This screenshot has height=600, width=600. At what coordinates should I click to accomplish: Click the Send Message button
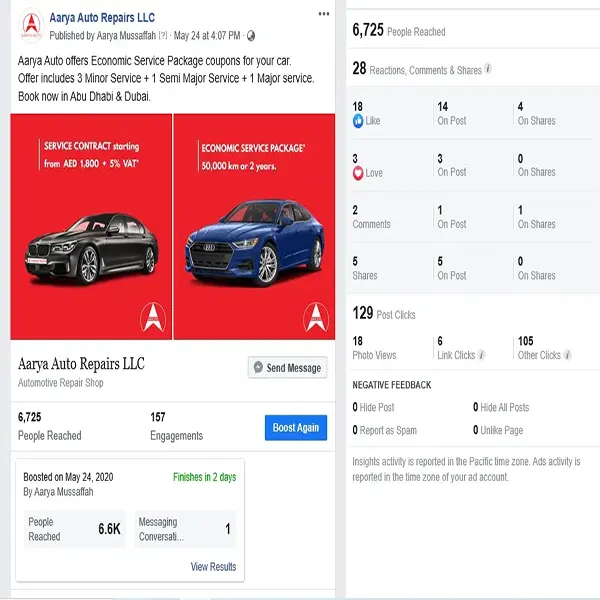[x=287, y=368]
